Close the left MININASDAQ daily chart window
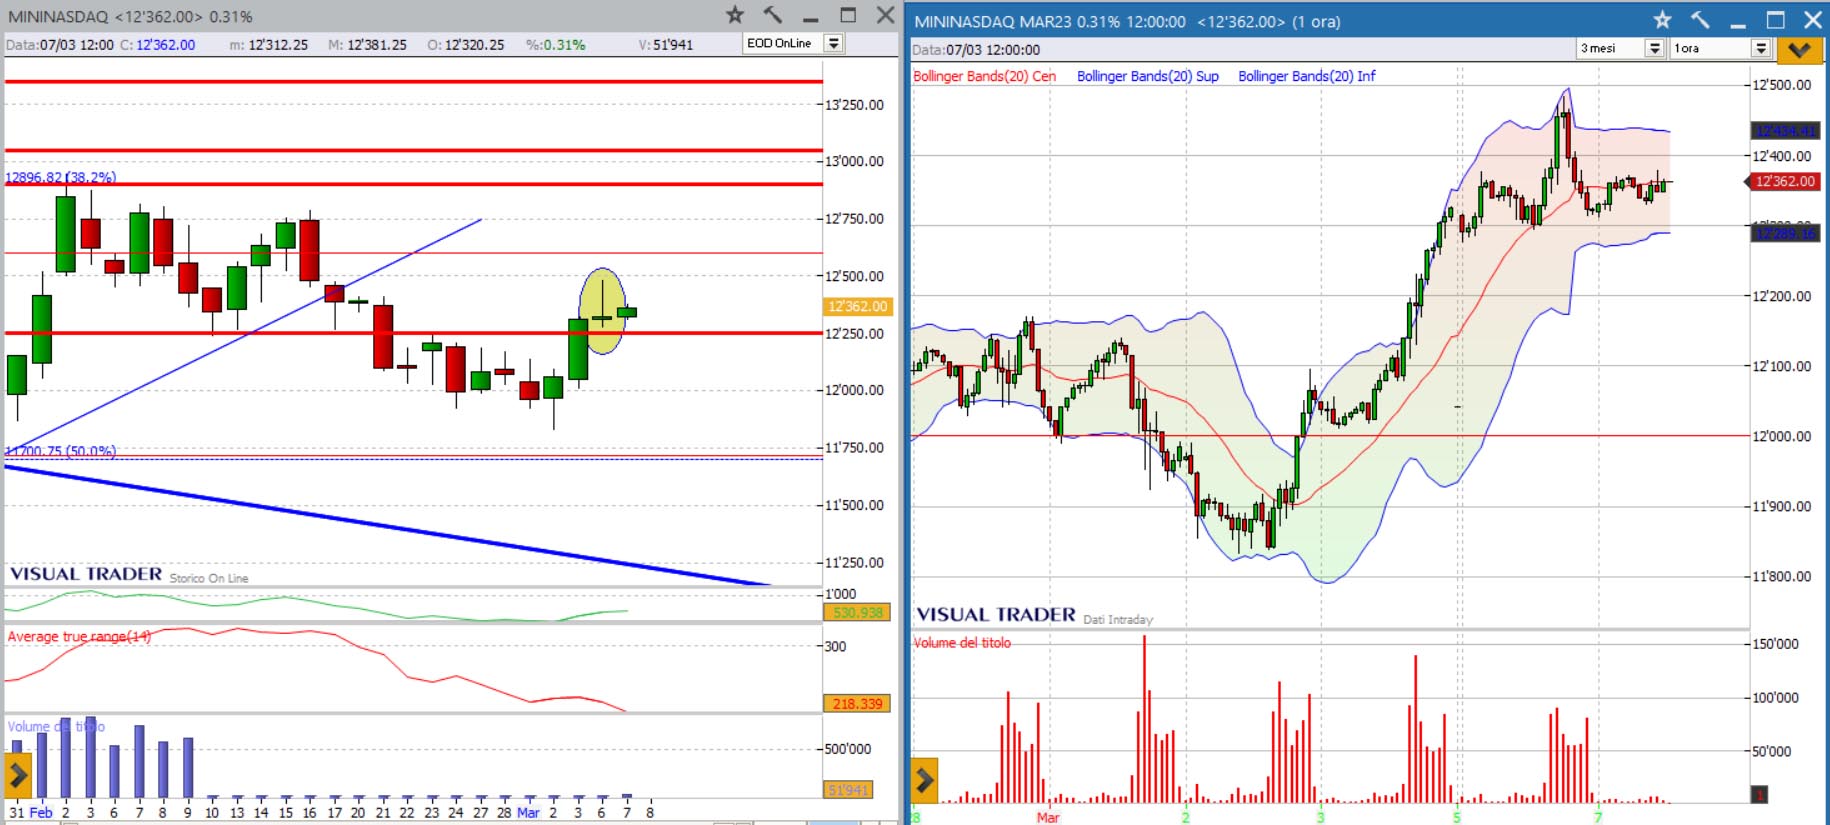Viewport: 1830px width, 825px height. (x=885, y=15)
